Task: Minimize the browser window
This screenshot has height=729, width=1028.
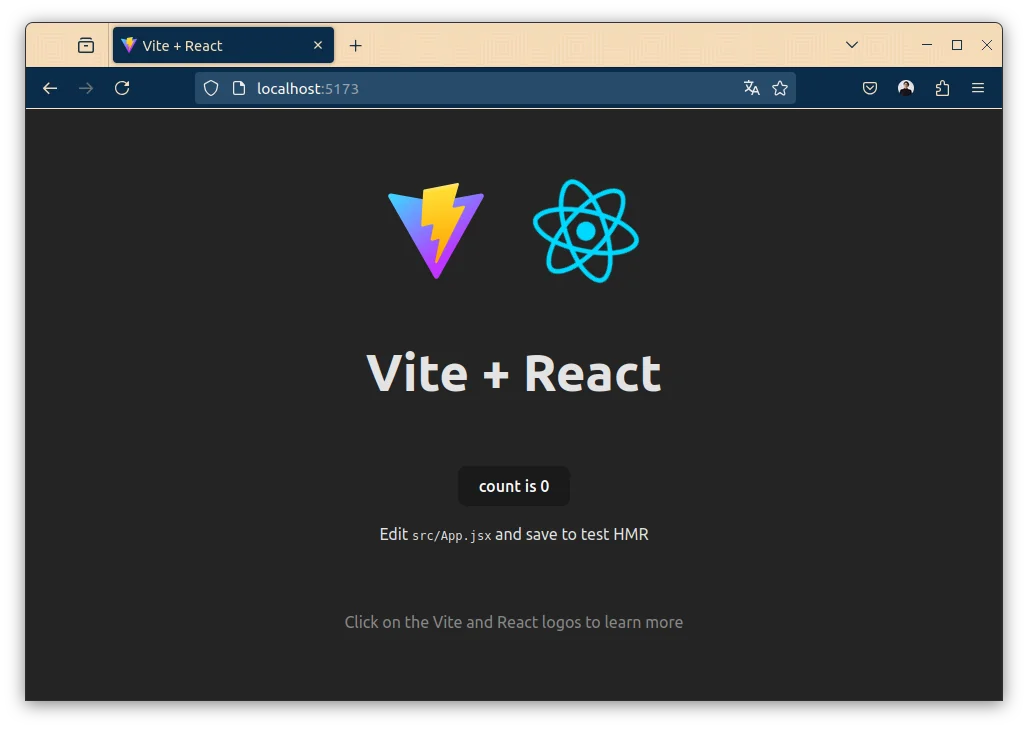Action: click(926, 45)
